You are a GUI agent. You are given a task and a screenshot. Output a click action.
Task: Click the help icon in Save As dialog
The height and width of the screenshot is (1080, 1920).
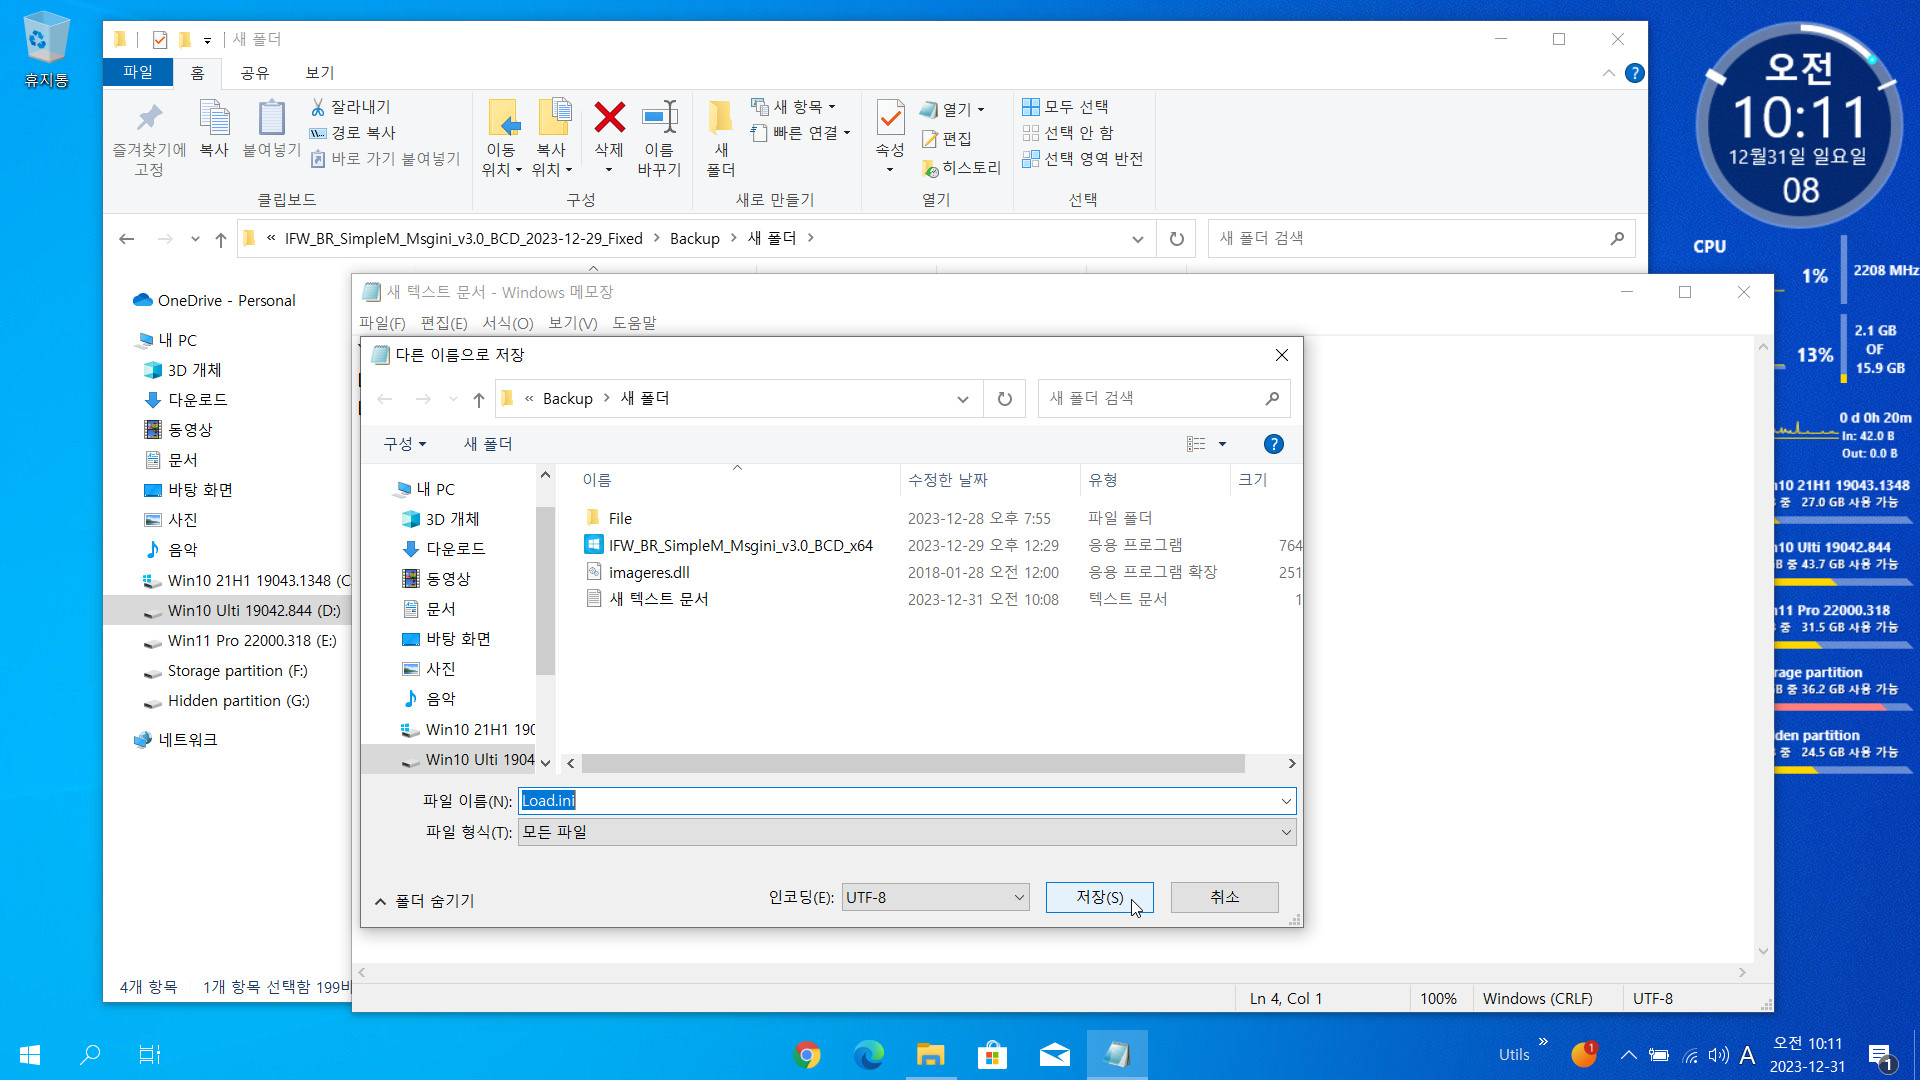pyautogui.click(x=1273, y=444)
